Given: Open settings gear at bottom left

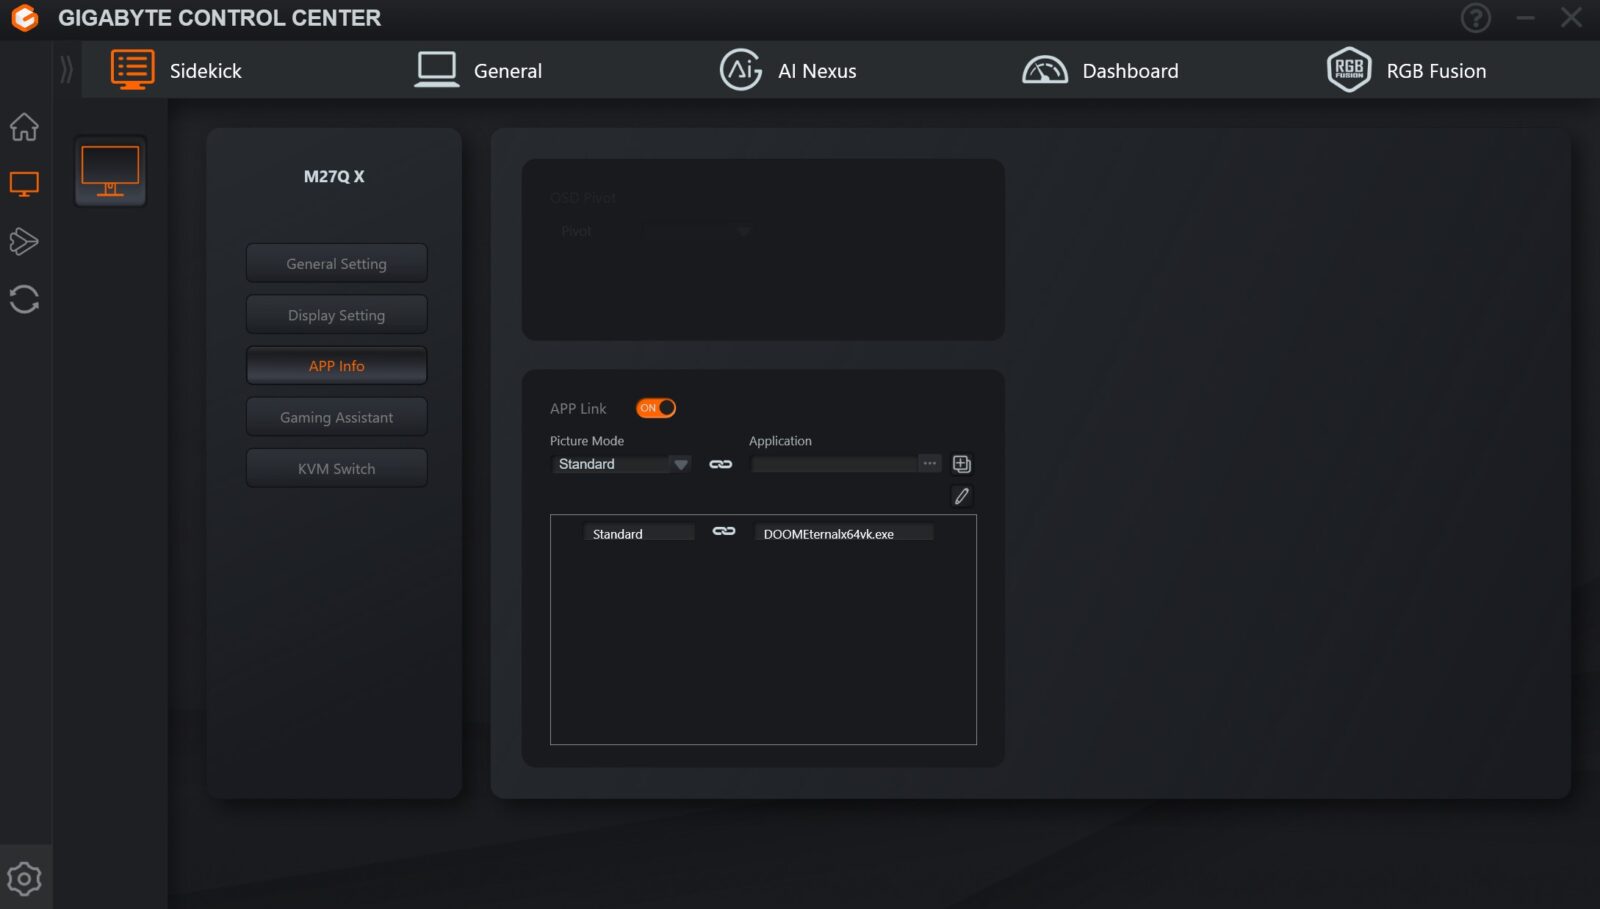Looking at the screenshot, I should pyautogui.click(x=24, y=879).
